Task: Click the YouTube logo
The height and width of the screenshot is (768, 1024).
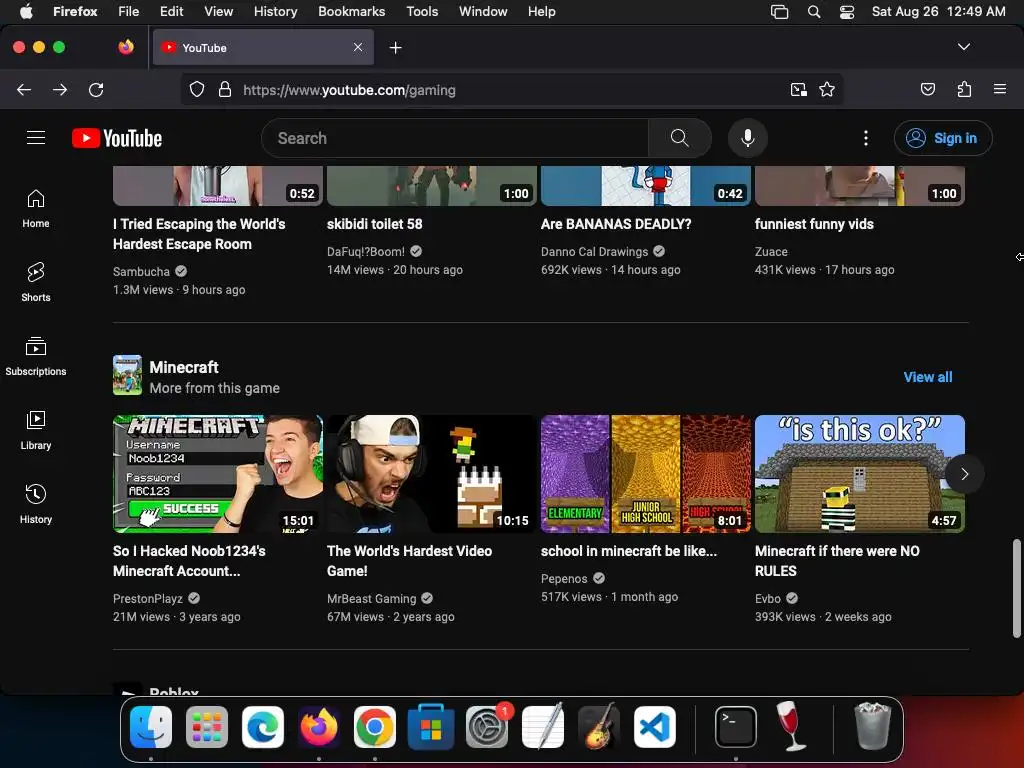Action: (117, 138)
